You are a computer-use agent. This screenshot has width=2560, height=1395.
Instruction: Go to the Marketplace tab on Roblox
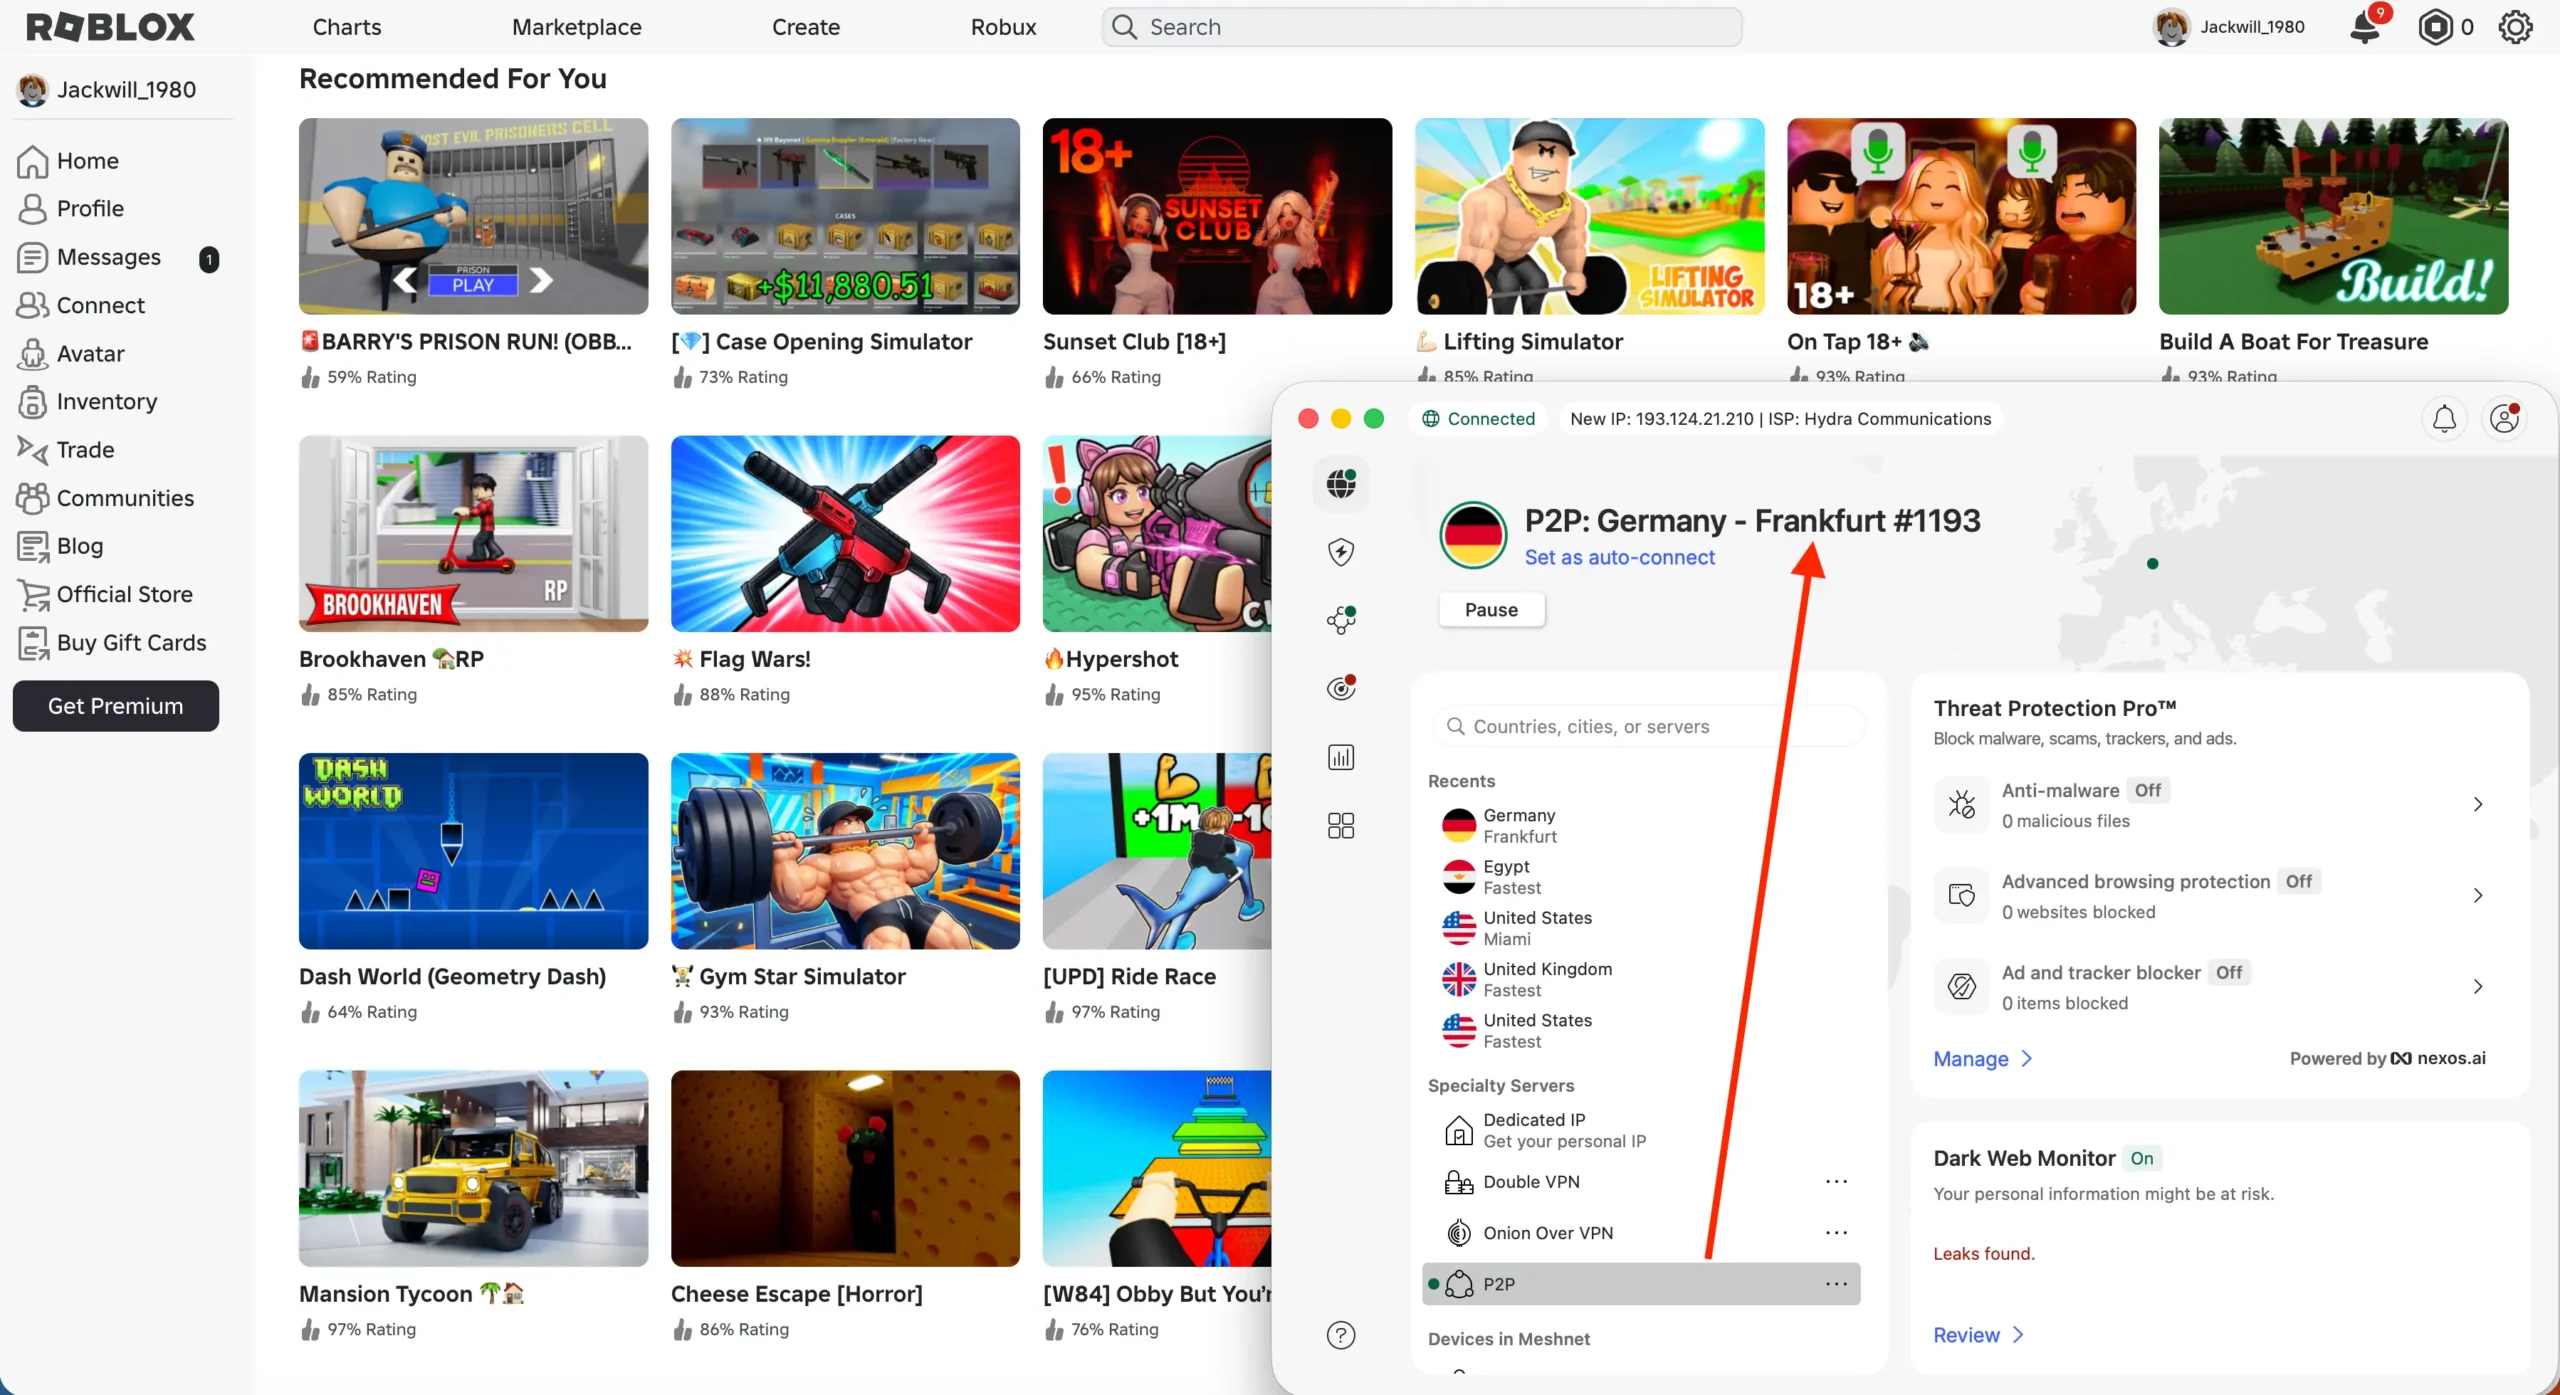click(575, 27)
